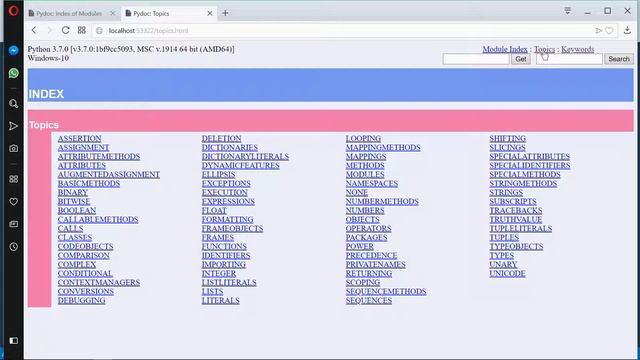Open the SEQUENCEMETHODS topic
This screenshot has height=360, width=640.
click(386, 291)
